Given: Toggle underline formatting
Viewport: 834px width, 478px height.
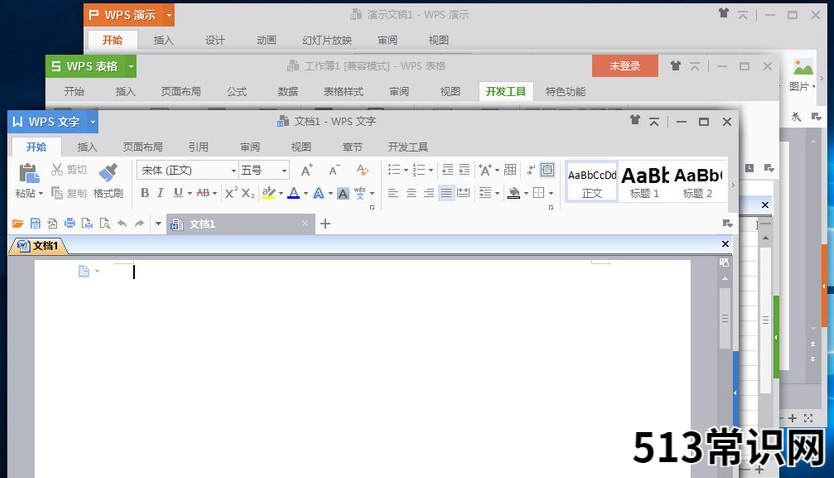Looking at the screenshot, I should [178, 193].
